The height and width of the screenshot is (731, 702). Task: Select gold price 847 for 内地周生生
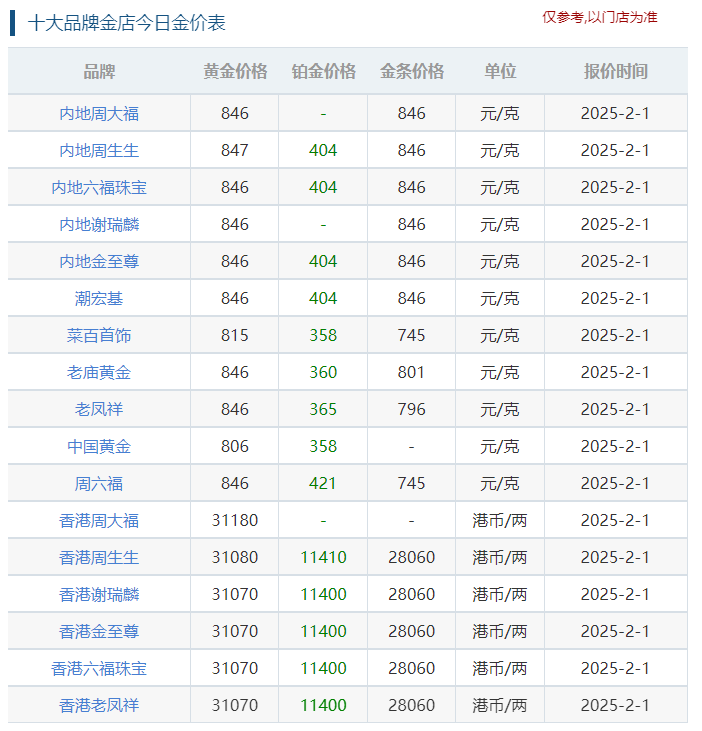coord(235,150)
